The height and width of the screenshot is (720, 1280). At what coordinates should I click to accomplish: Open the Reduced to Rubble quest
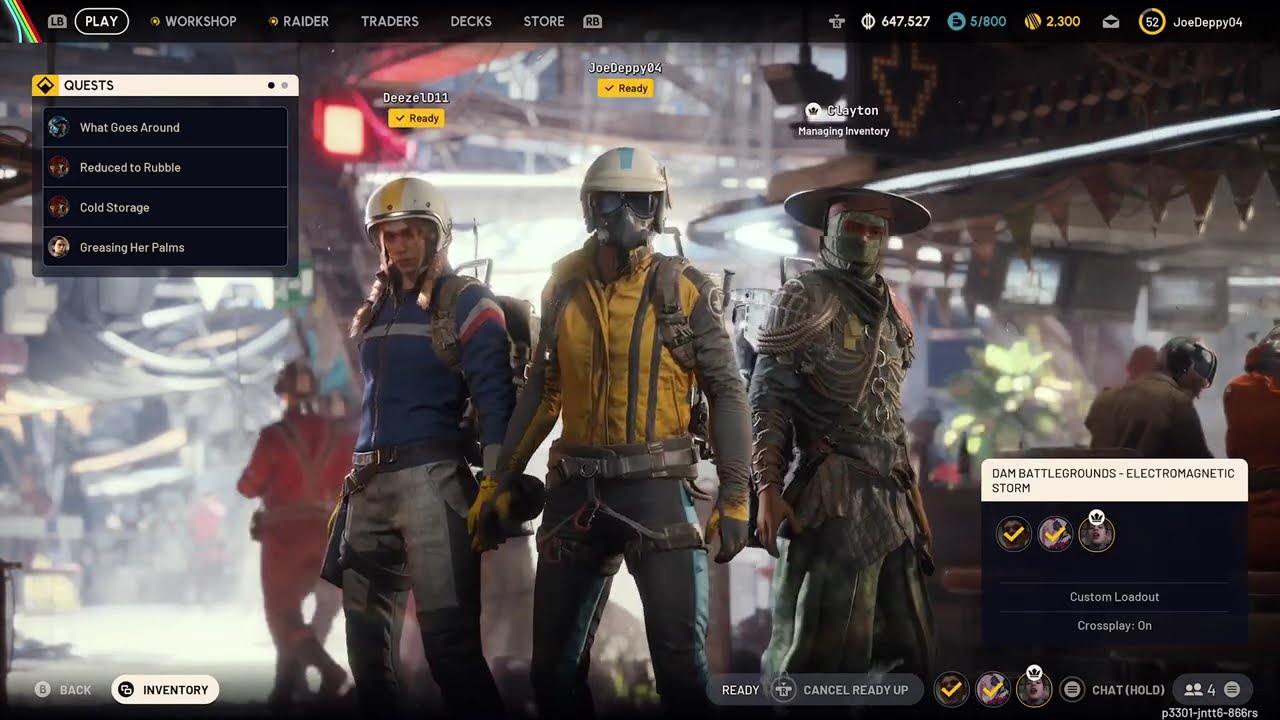tap(165, 167)
